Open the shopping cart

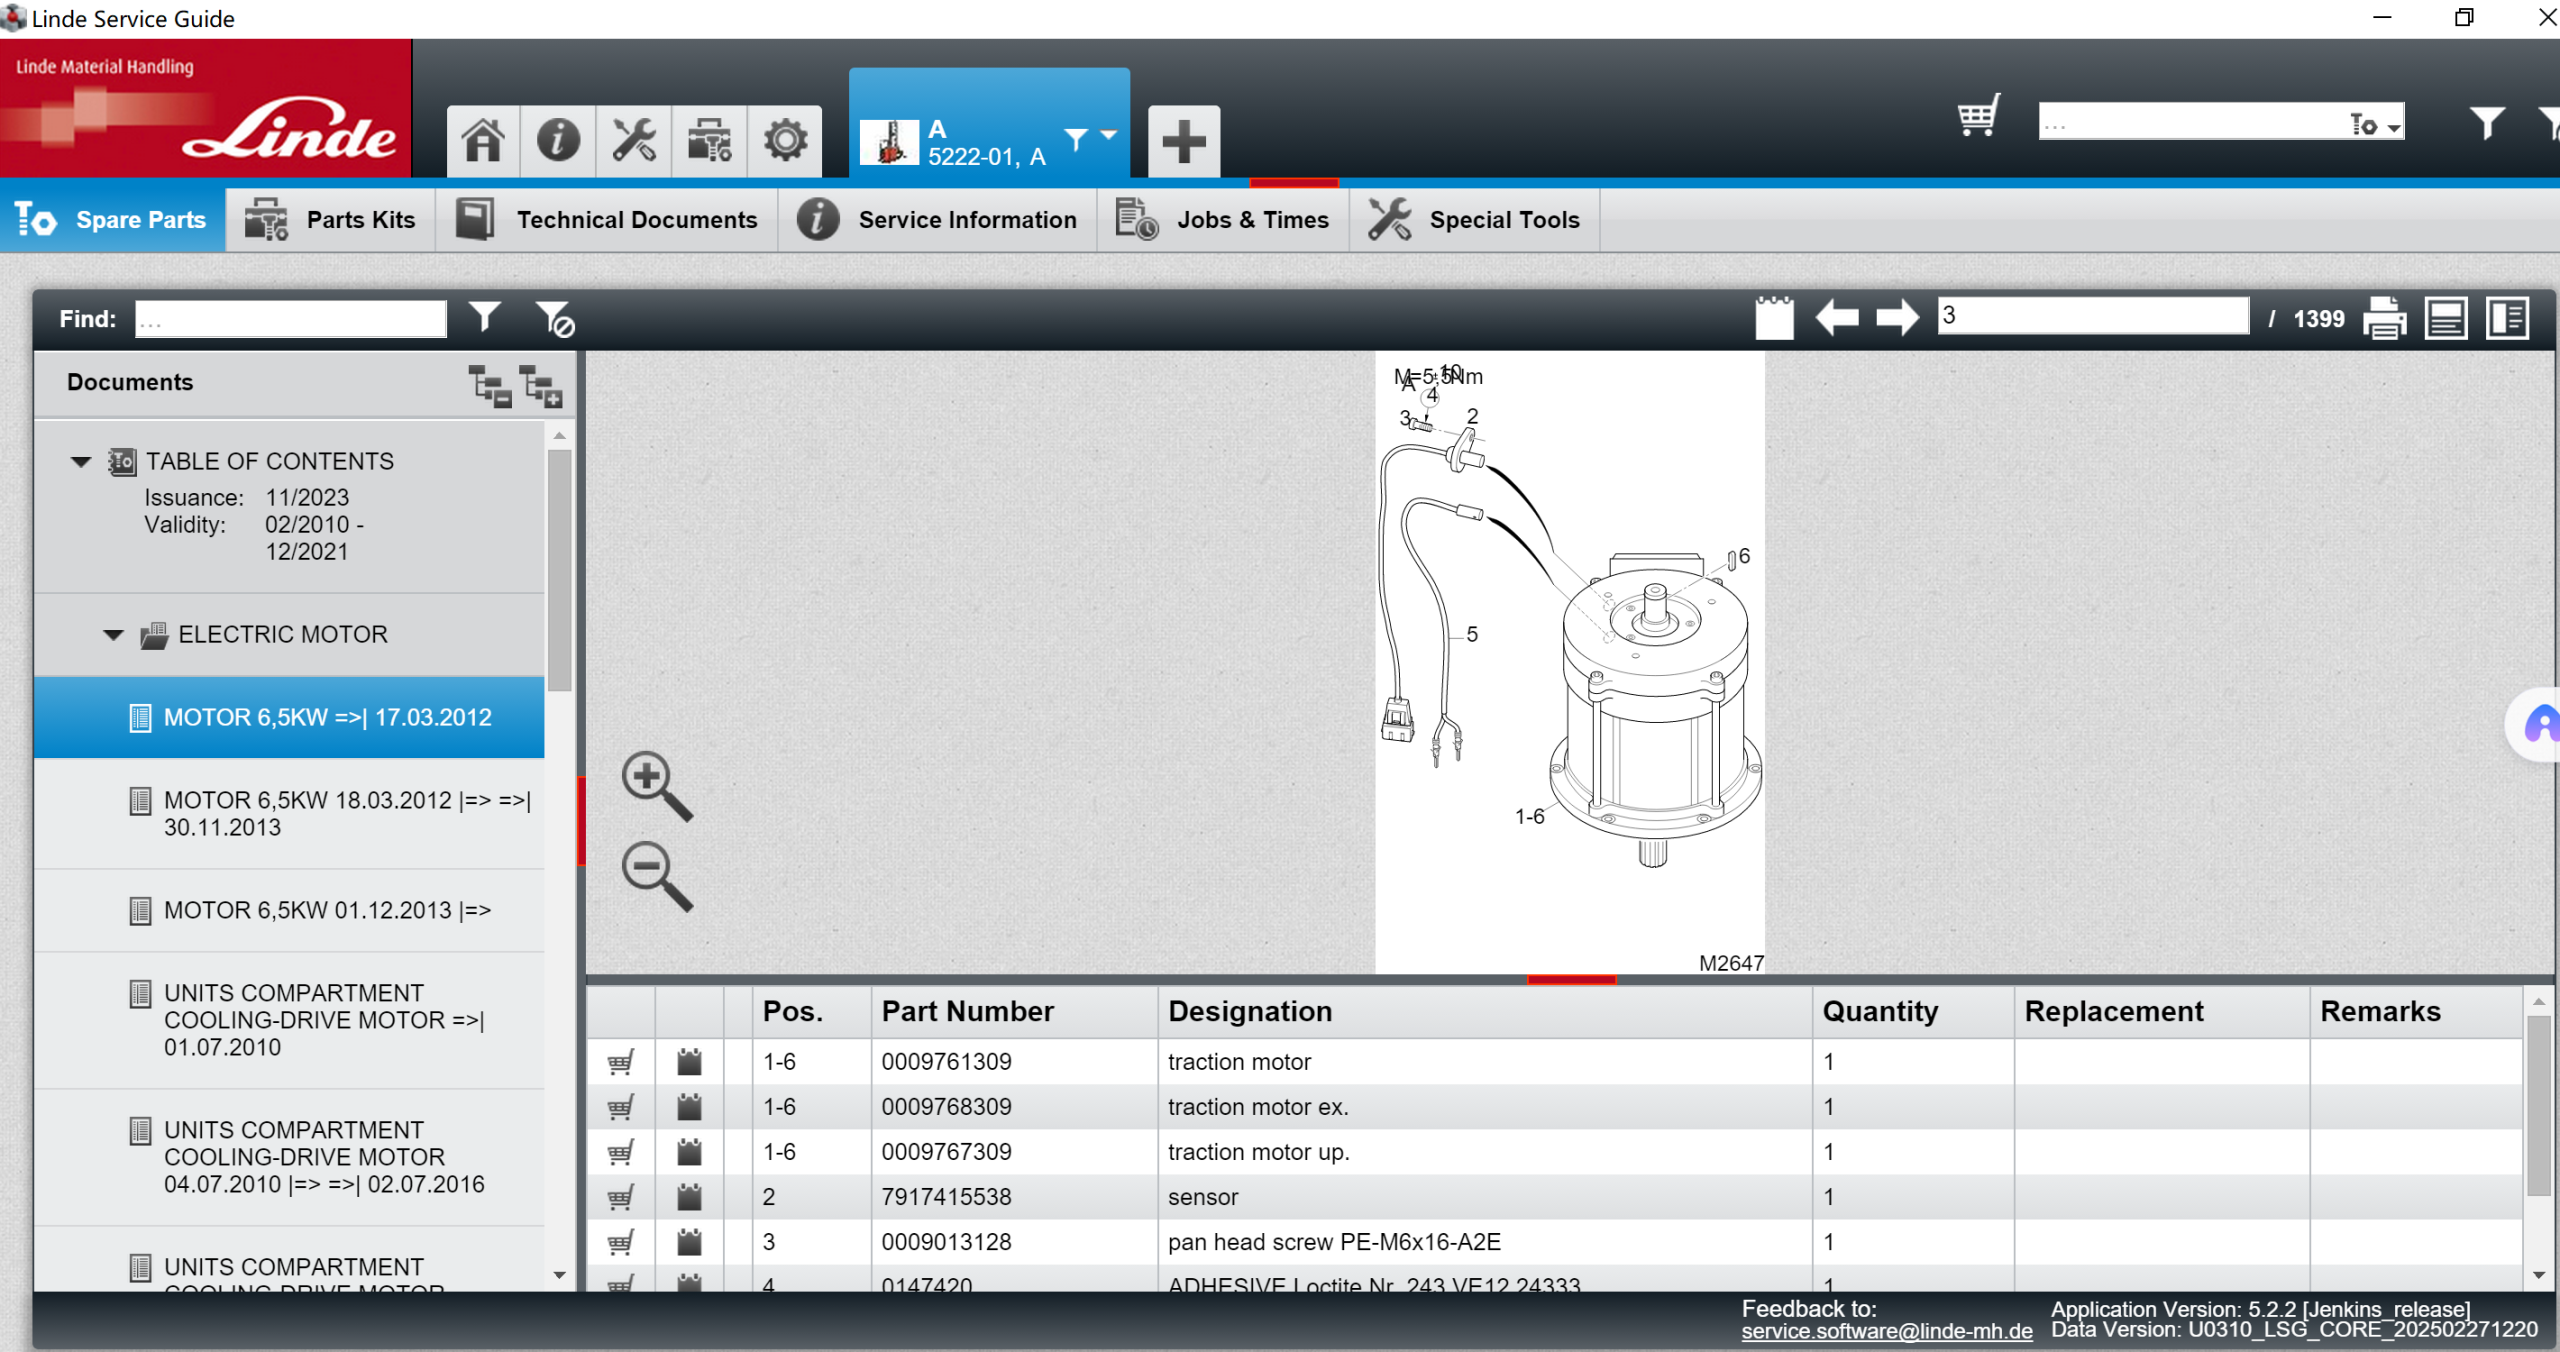pyautogui.click(x=1978, y=117)
